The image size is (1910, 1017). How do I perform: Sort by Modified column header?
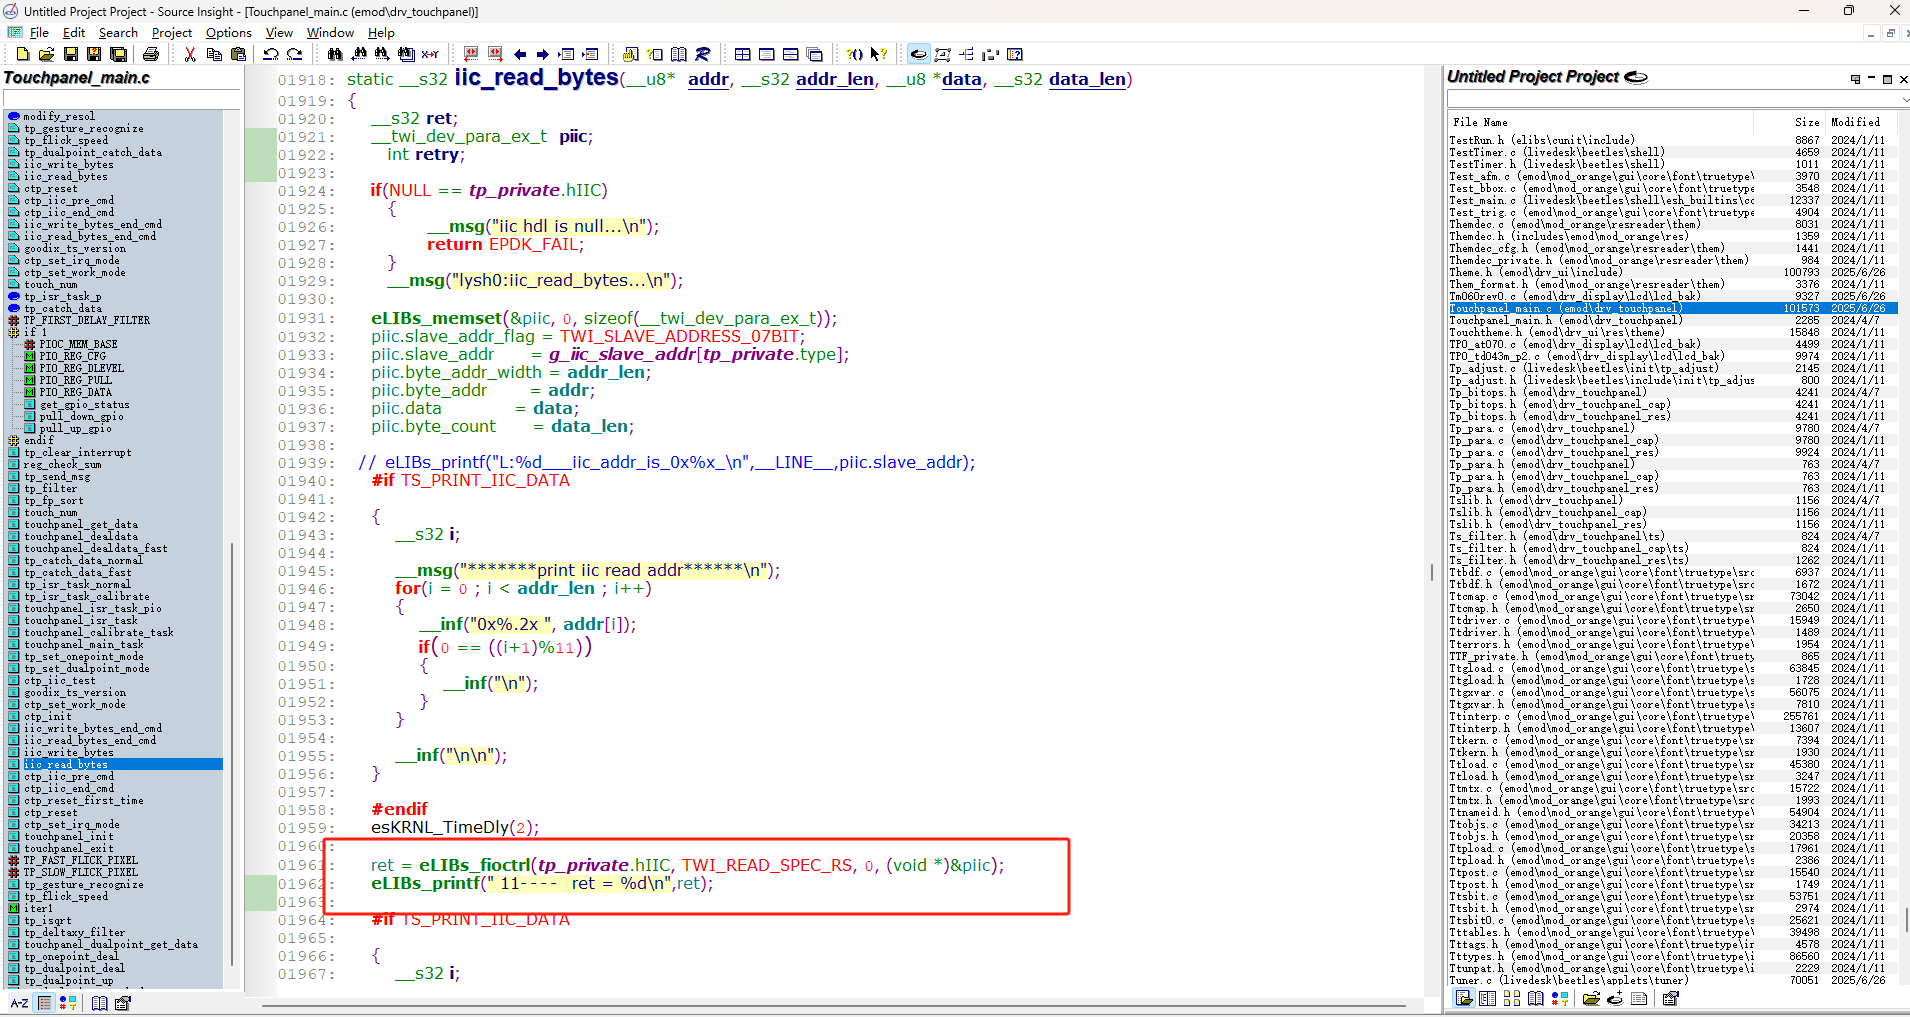pyautogui.click(x=1856, y=122)
